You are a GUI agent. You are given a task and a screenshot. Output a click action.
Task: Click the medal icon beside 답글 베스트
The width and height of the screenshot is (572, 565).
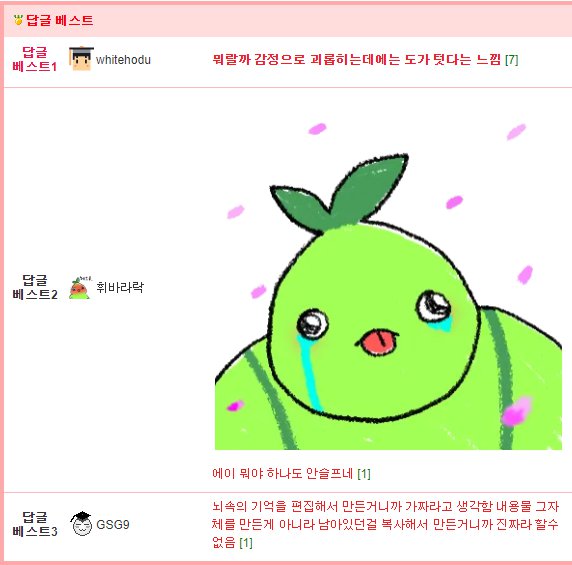click(18, 20)
